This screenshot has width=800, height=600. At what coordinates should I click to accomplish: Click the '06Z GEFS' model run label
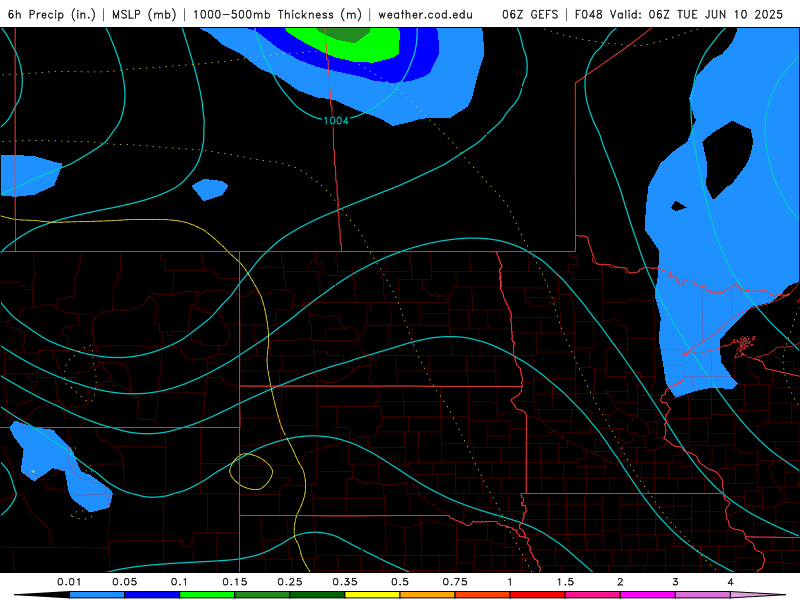click(x=530, y=14)
